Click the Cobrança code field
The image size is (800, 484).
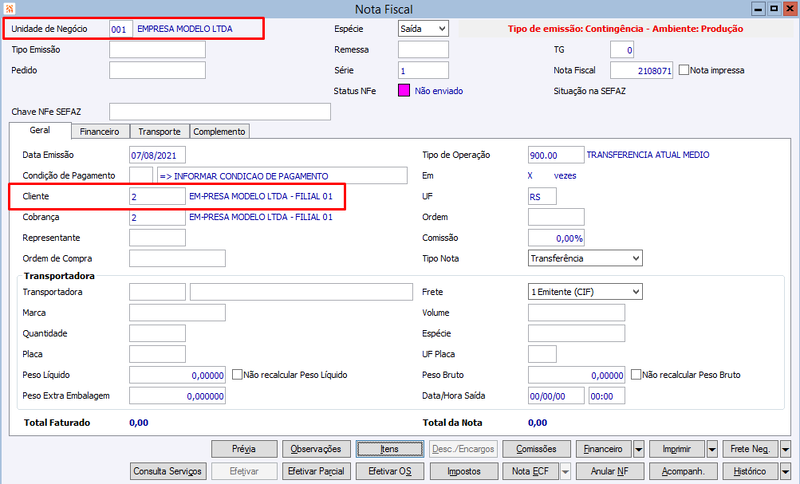click(x=157, y=217)
